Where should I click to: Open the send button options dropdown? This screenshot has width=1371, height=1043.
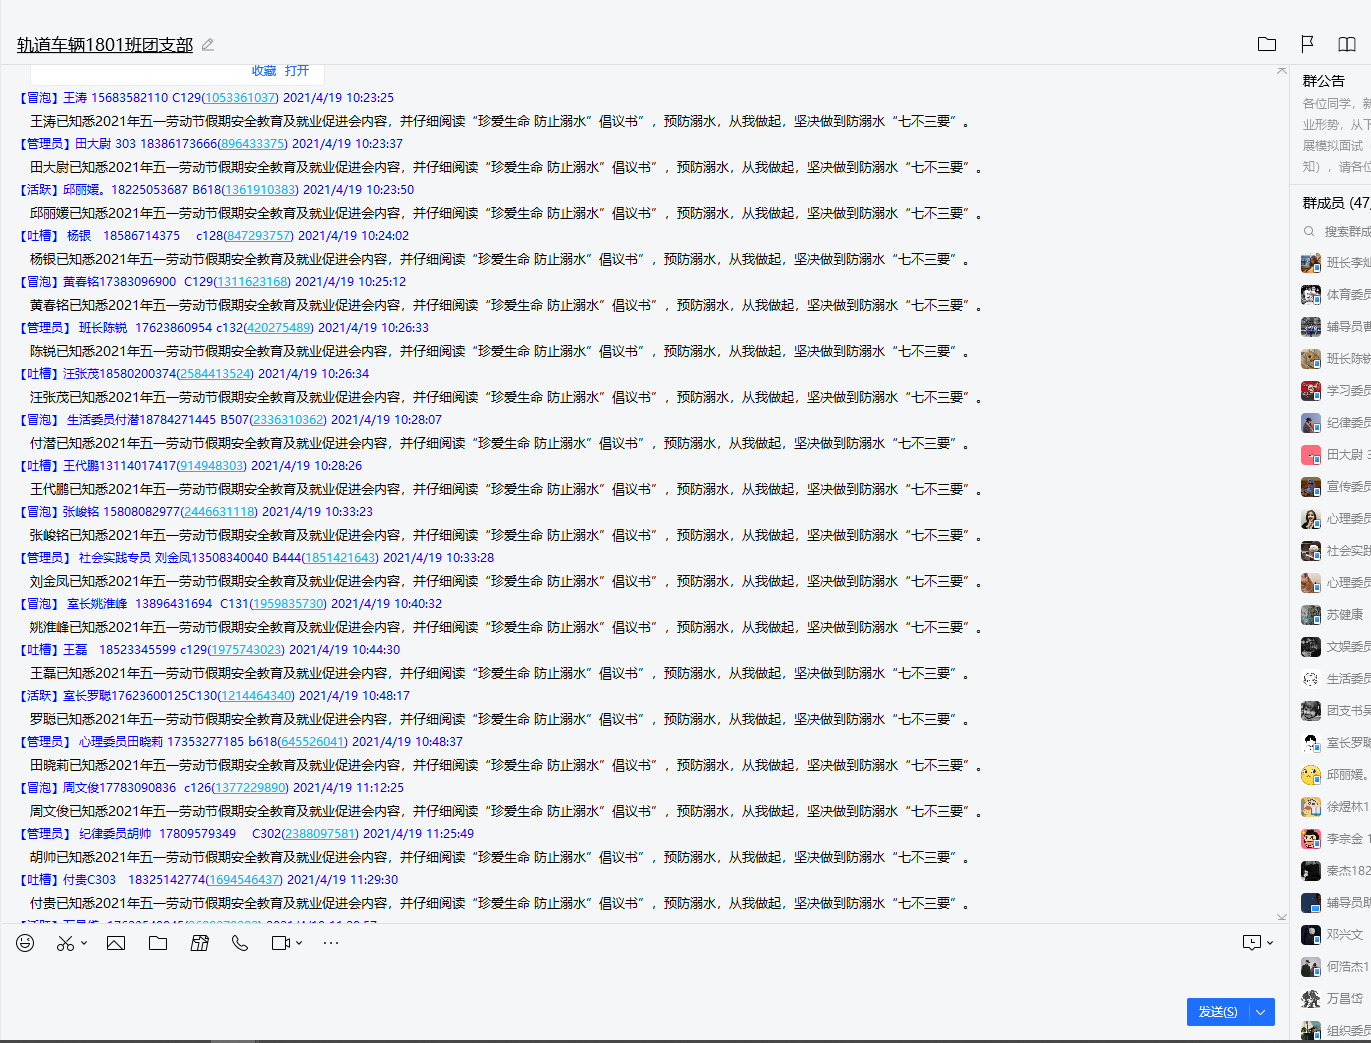point(1262,1012)
